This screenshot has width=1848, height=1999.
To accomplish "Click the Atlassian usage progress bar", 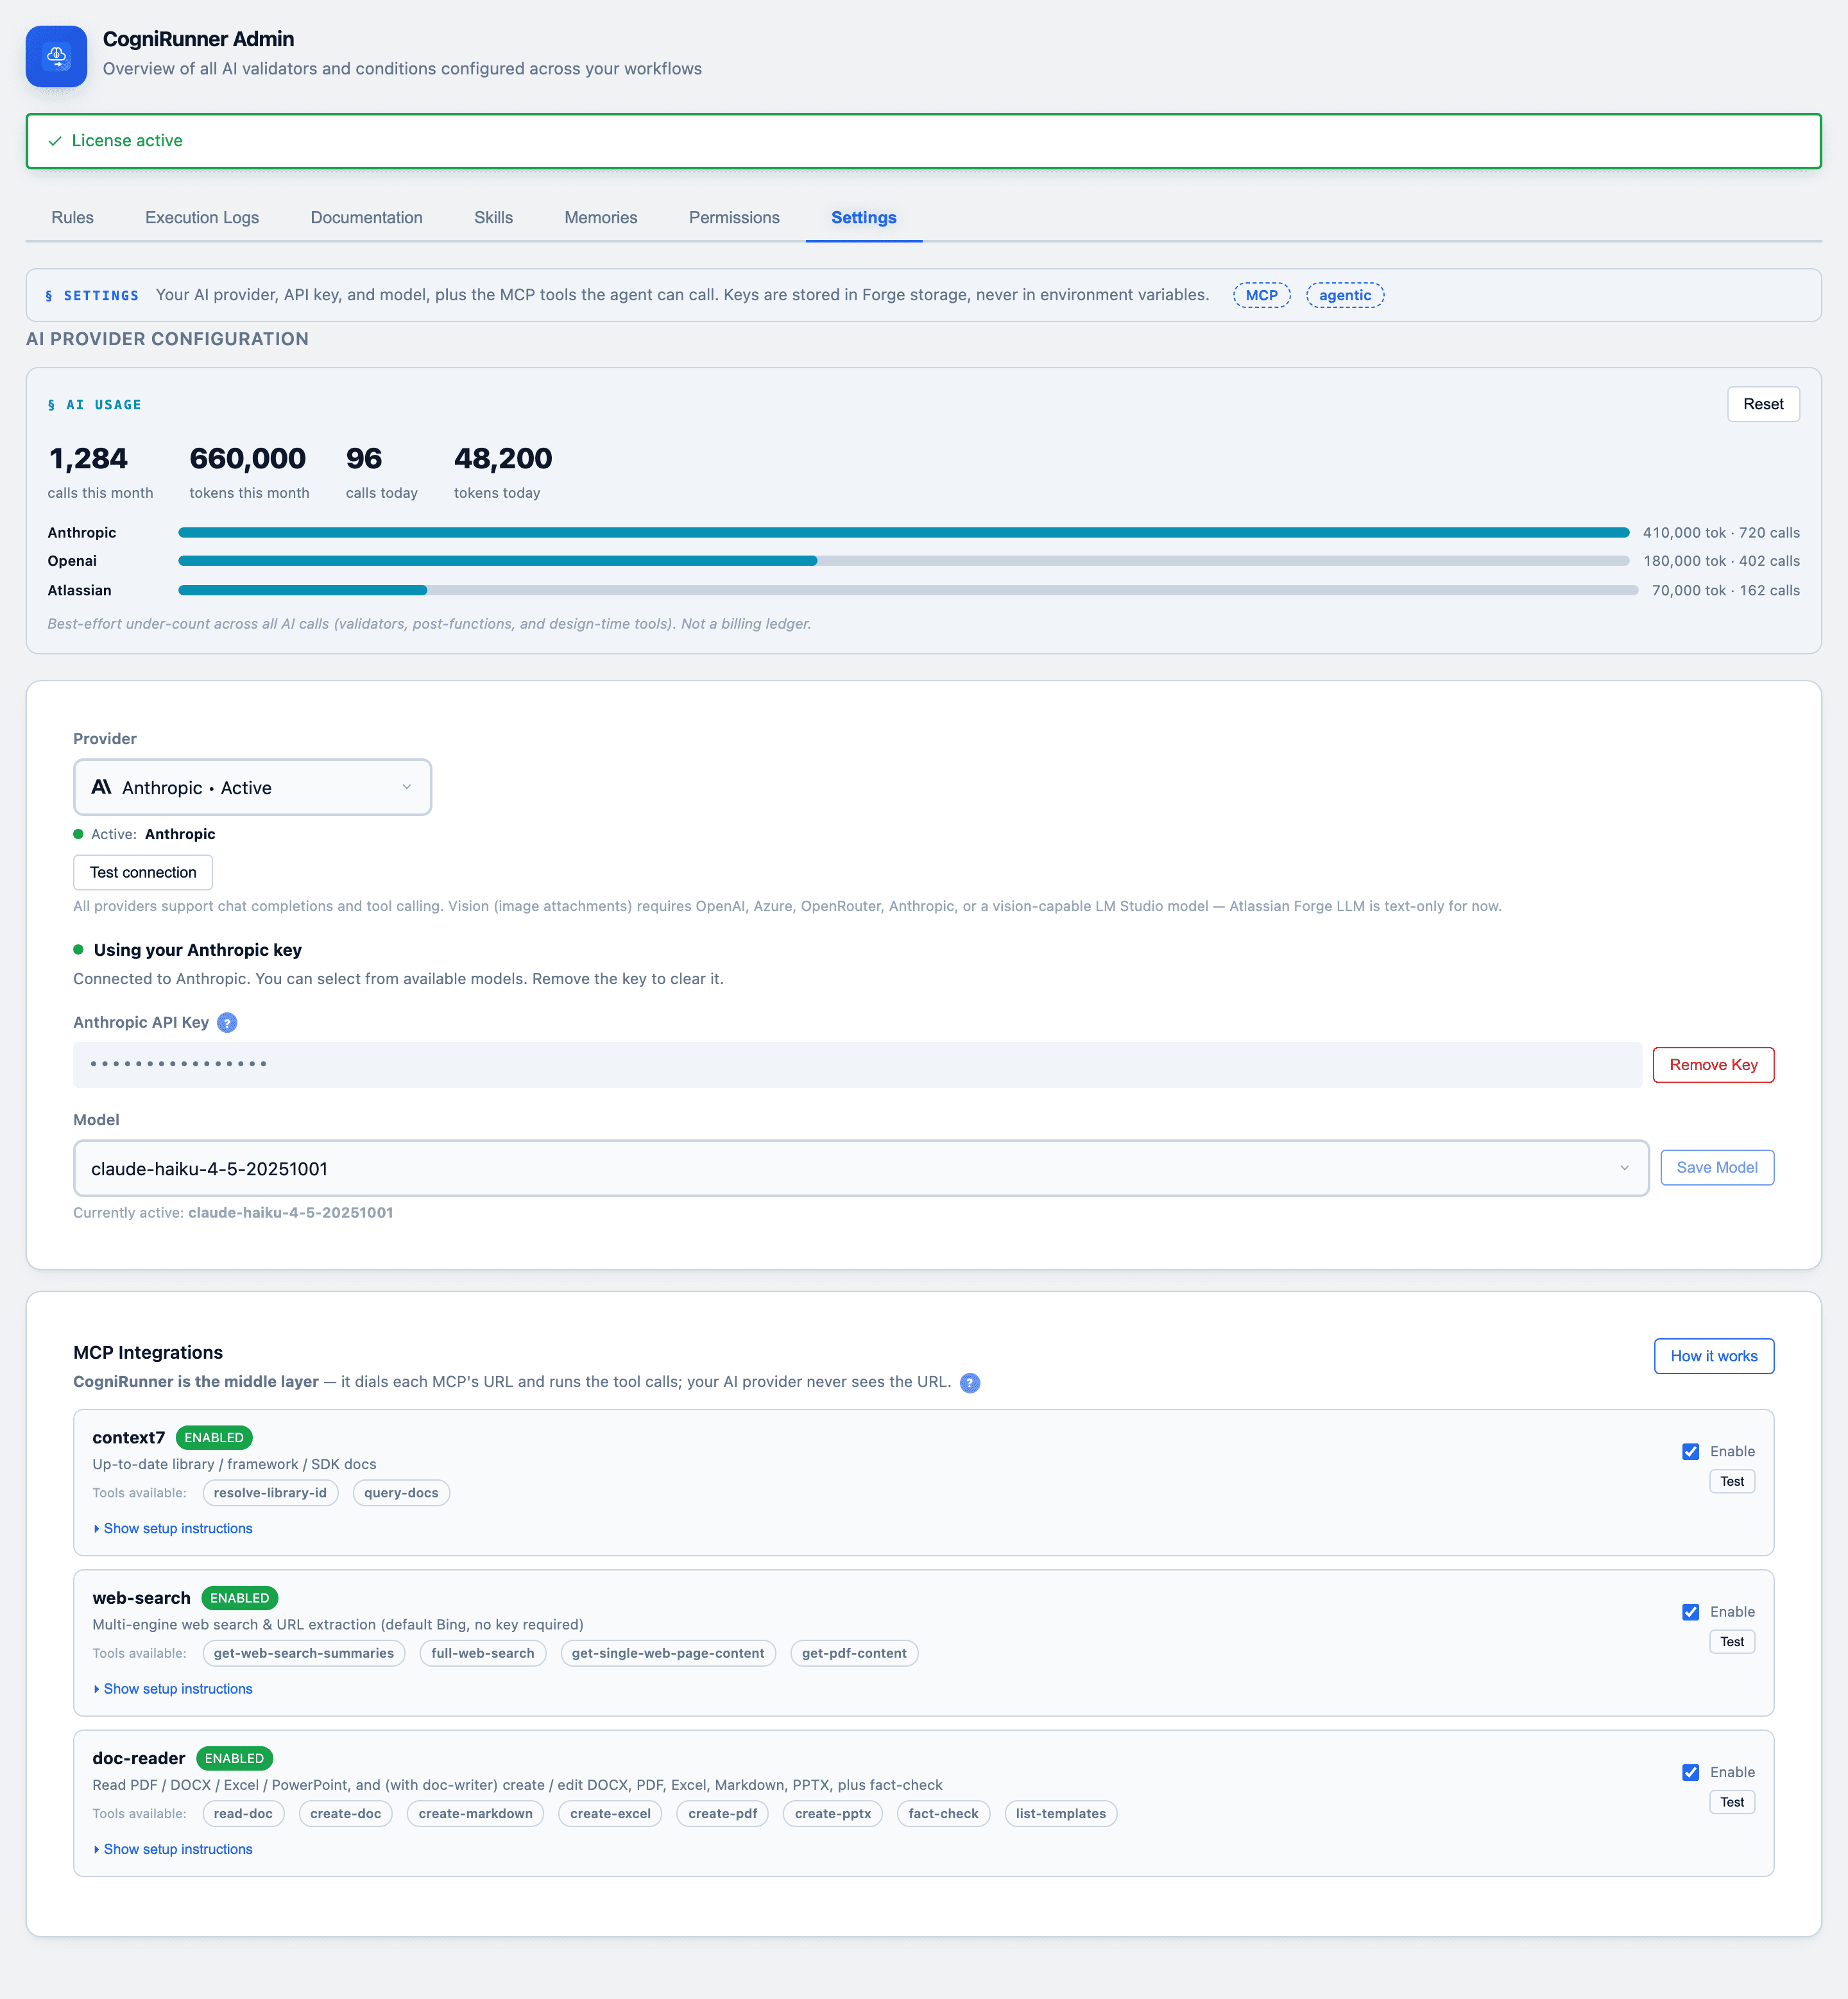I will [x=908, y=590].
